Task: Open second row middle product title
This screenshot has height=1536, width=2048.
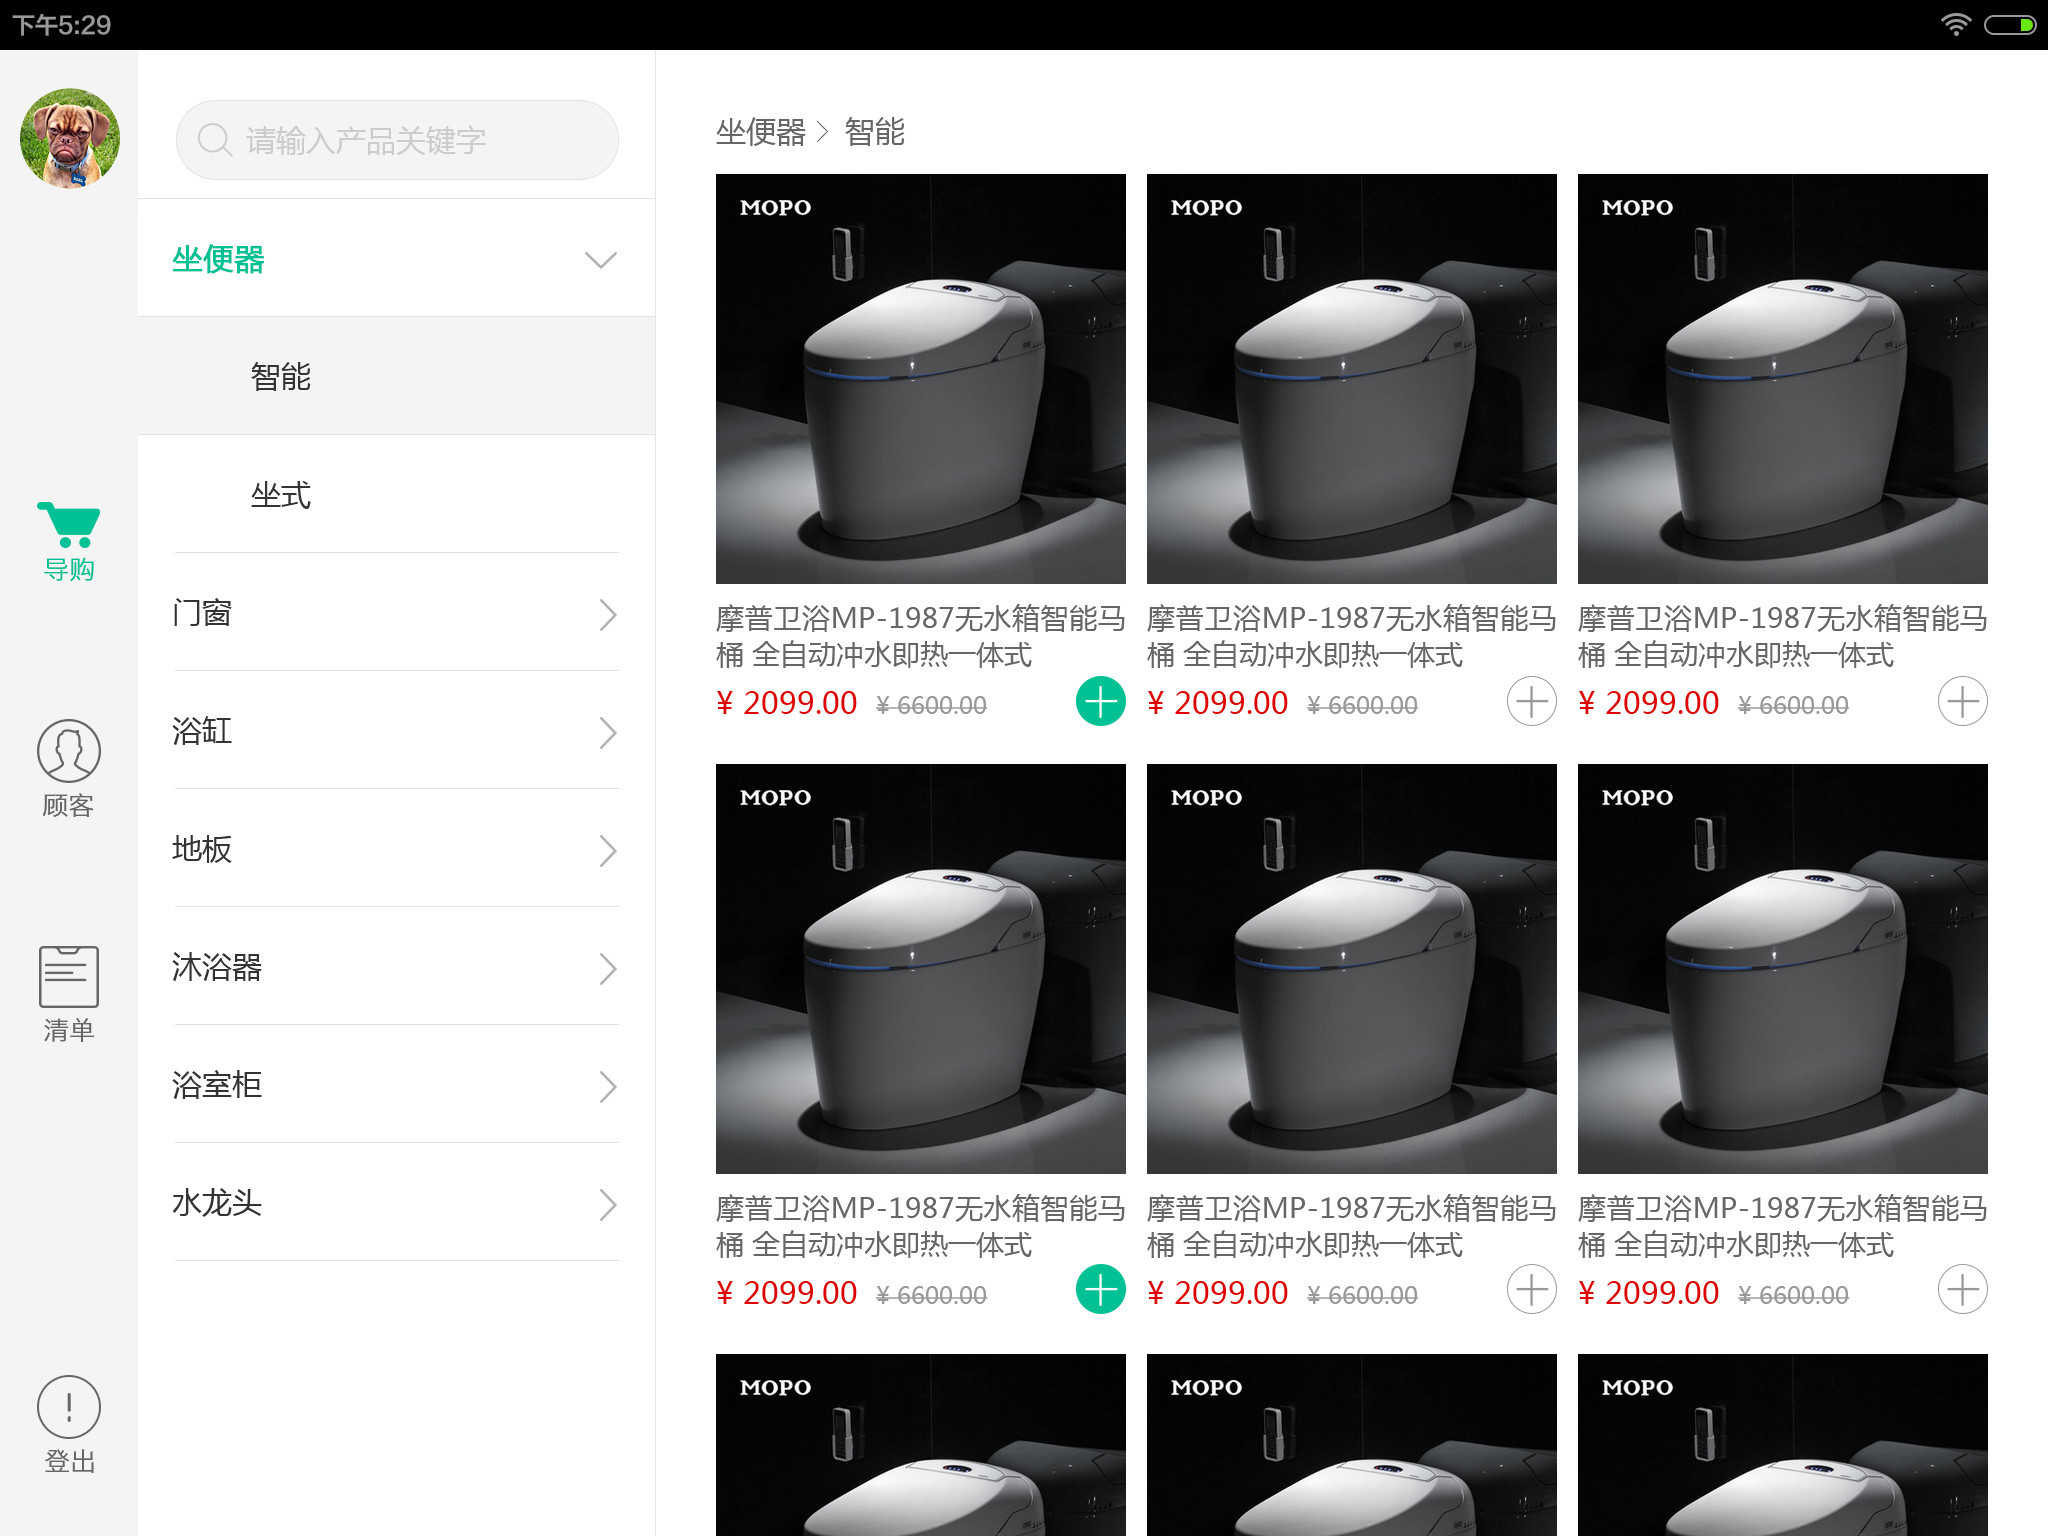Action: click(x=1352, y=1227)
